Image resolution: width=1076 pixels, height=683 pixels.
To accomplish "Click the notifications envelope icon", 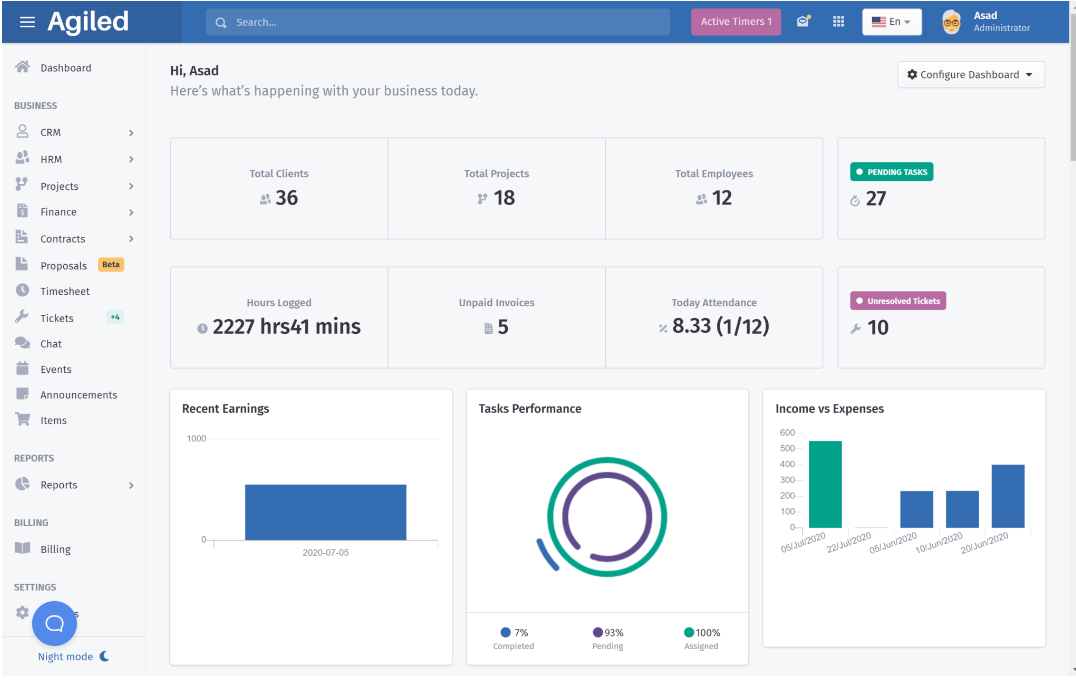I will point(803,21).
